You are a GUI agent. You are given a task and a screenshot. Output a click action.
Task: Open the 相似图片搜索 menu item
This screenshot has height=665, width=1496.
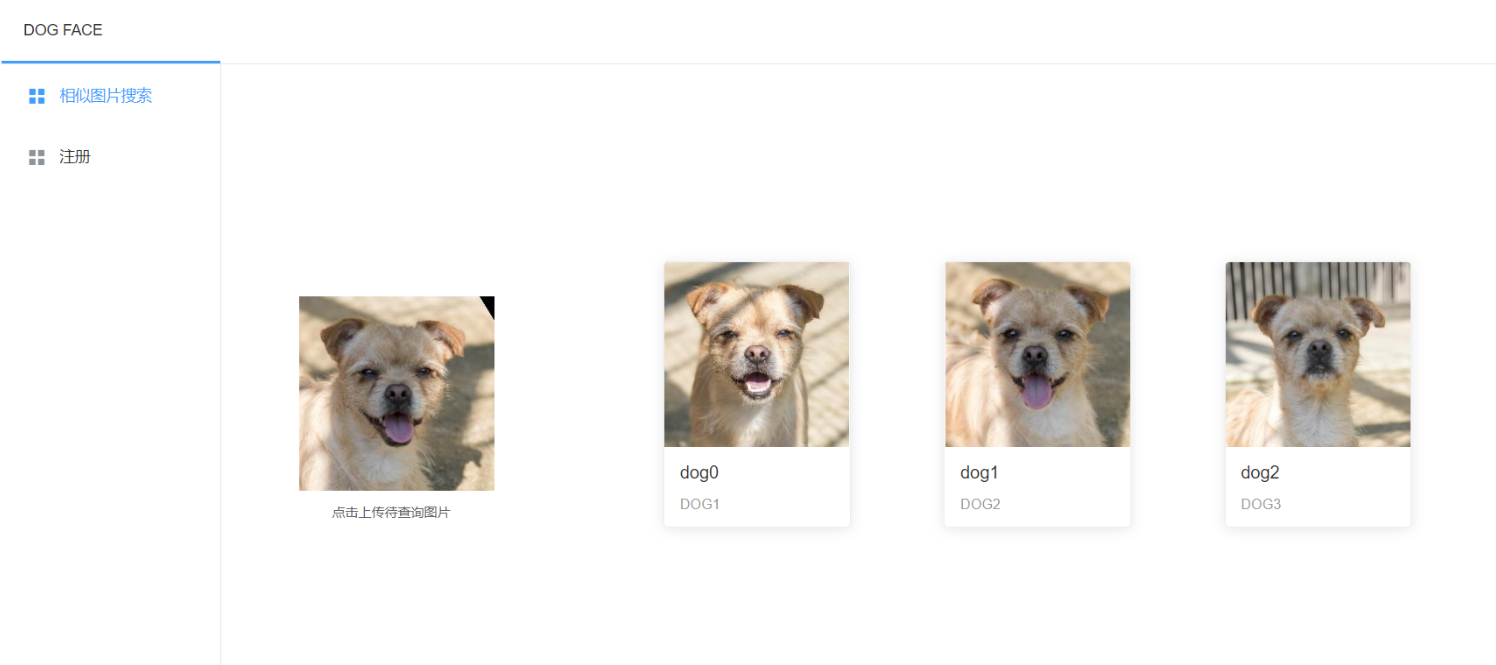(x=110, y=96)
